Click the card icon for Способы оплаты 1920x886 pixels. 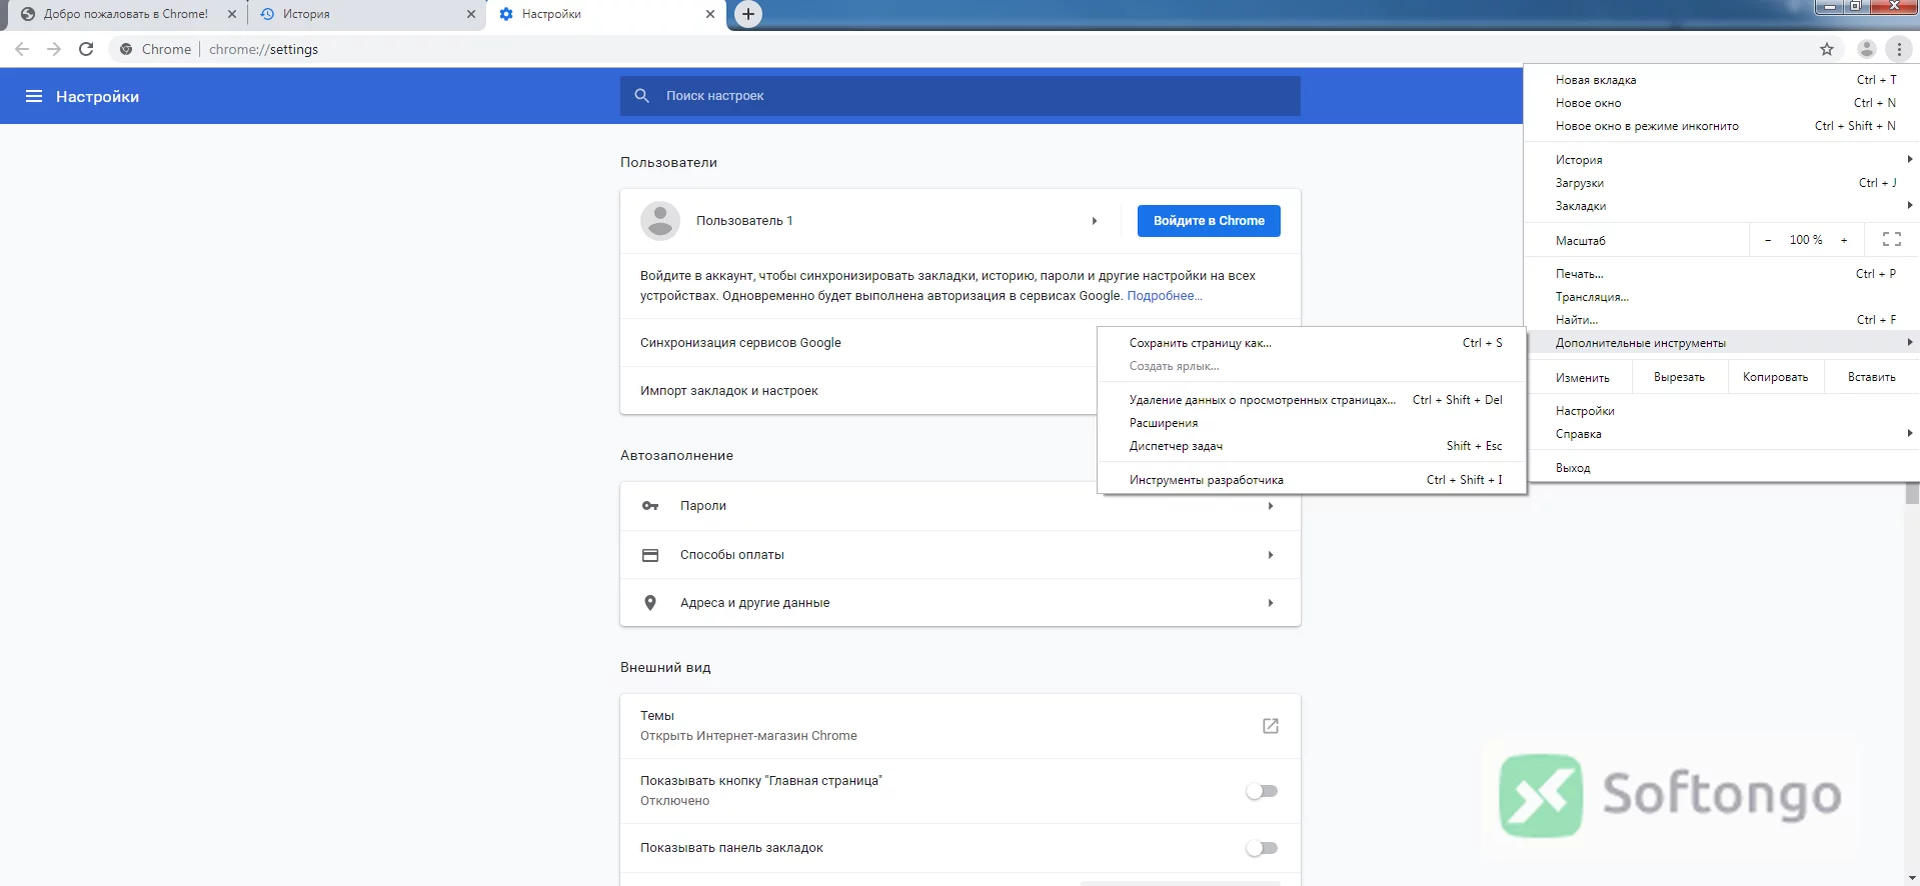(650, 555)
